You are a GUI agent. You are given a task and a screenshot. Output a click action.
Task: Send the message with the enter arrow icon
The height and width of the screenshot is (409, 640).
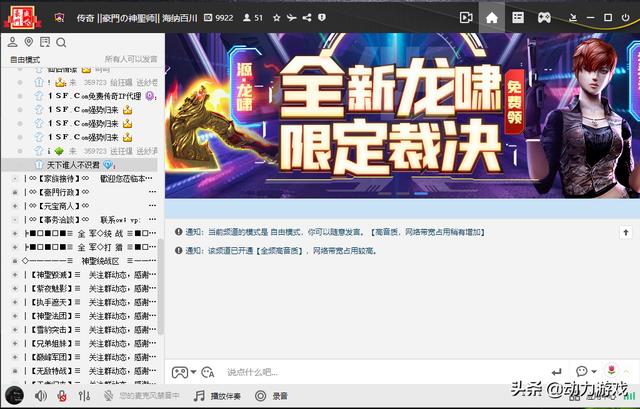click(x=556, y=372)
